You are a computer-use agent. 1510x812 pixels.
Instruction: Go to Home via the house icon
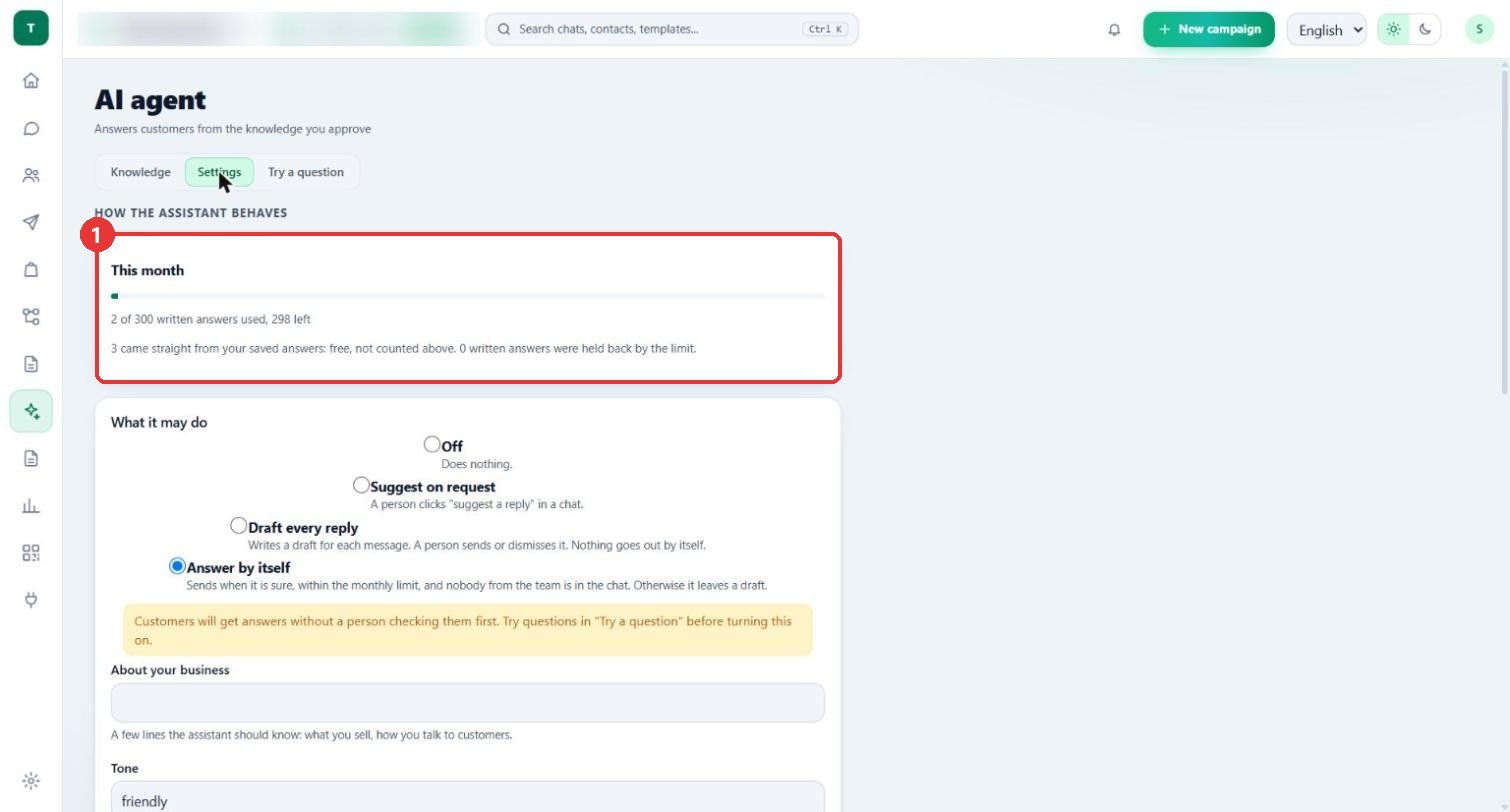(x=31, y=80)
